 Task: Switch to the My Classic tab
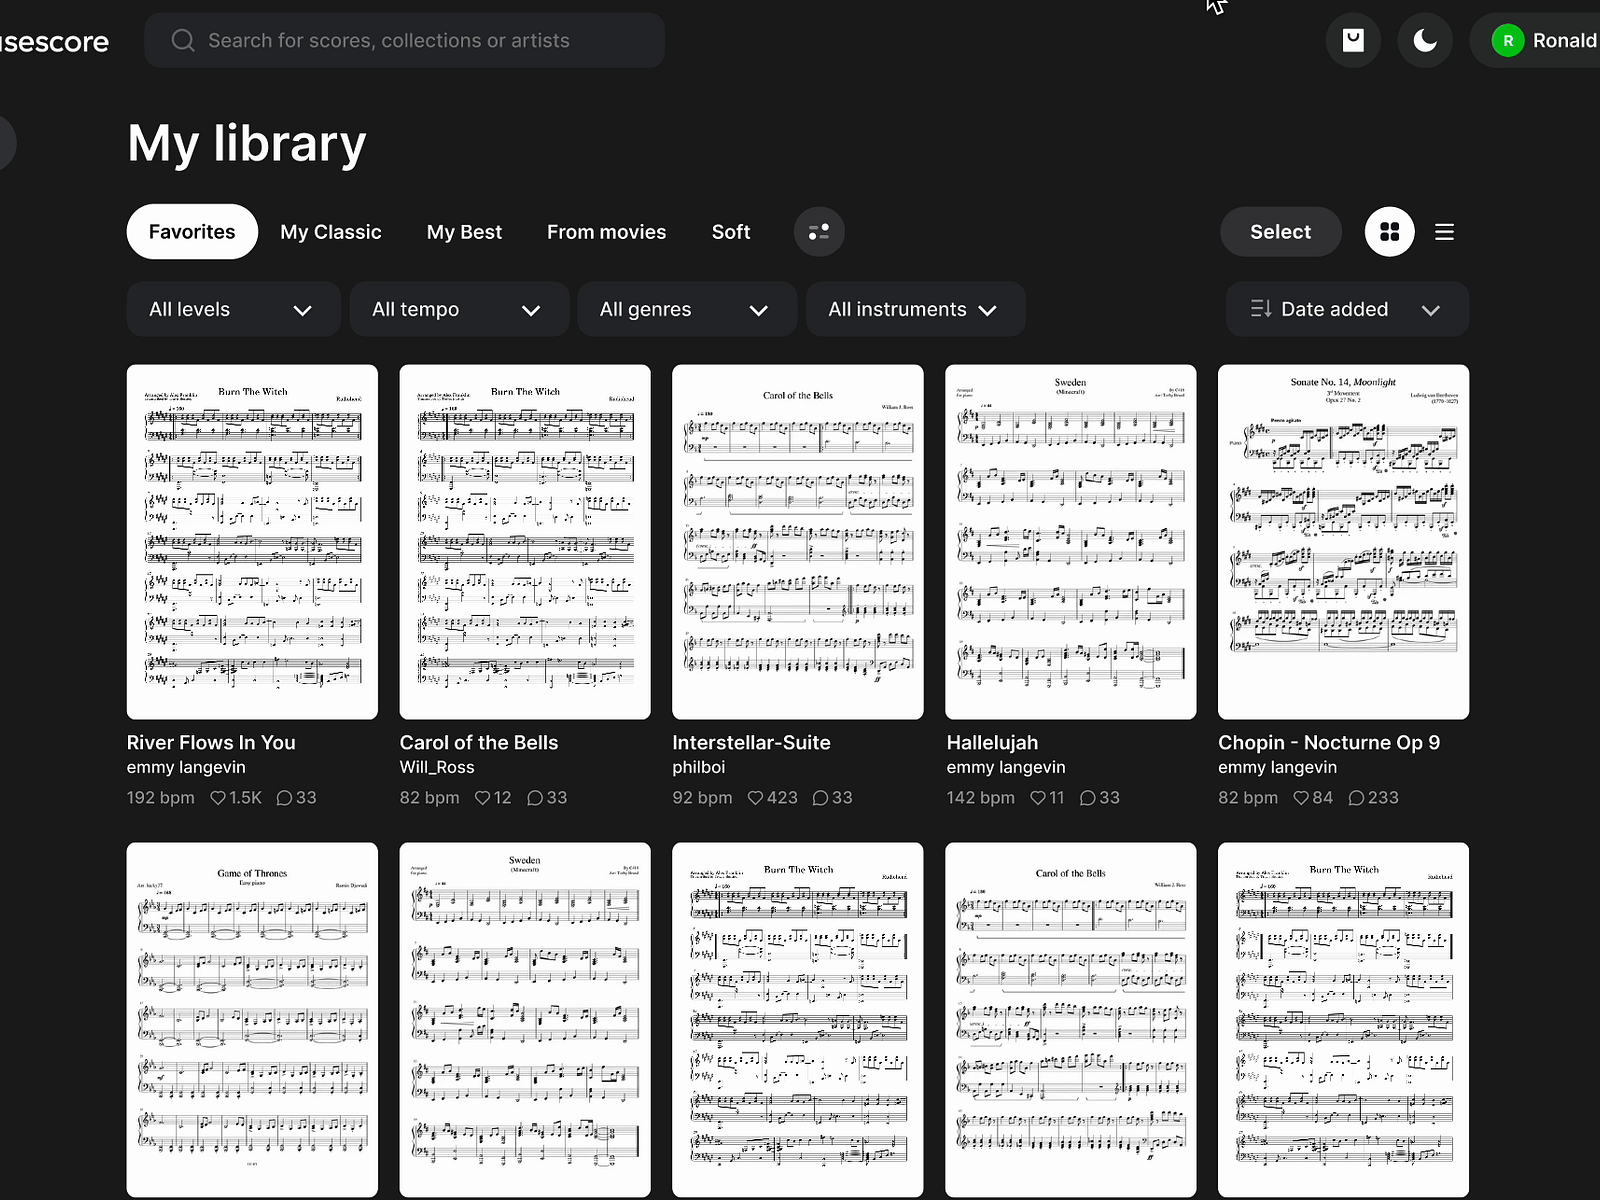pyautogui.click(x=331, y=232)
